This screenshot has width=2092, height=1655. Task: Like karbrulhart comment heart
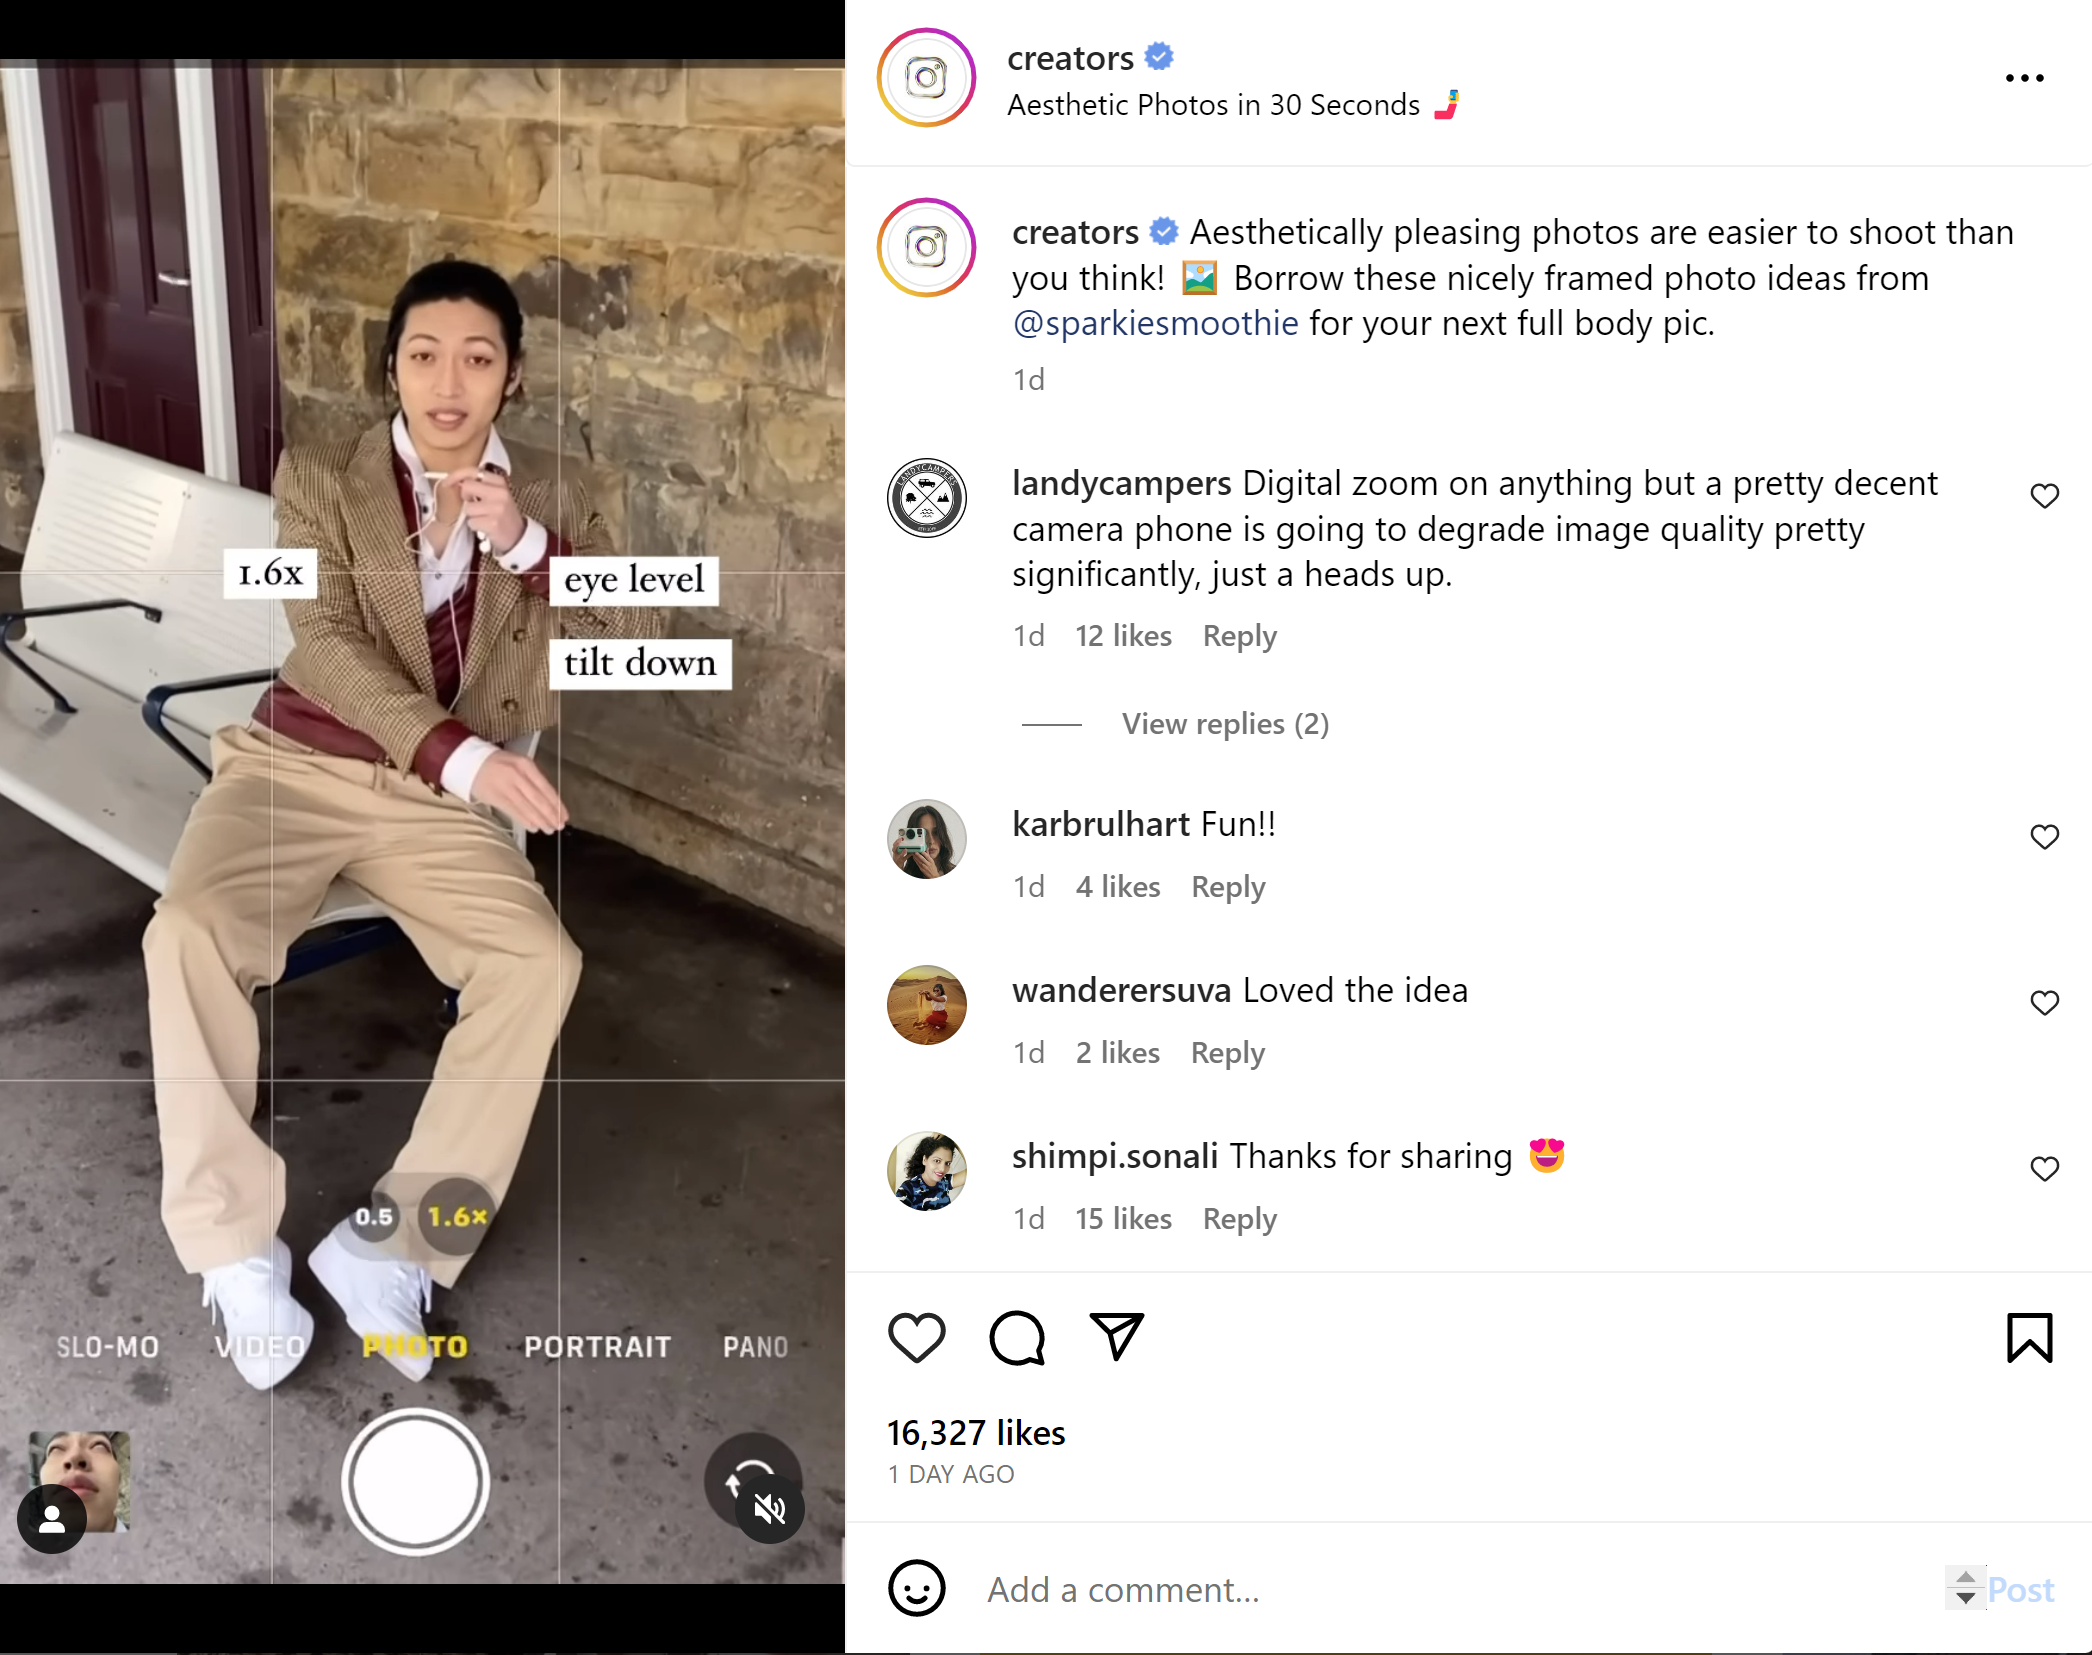click(2044, 837)
